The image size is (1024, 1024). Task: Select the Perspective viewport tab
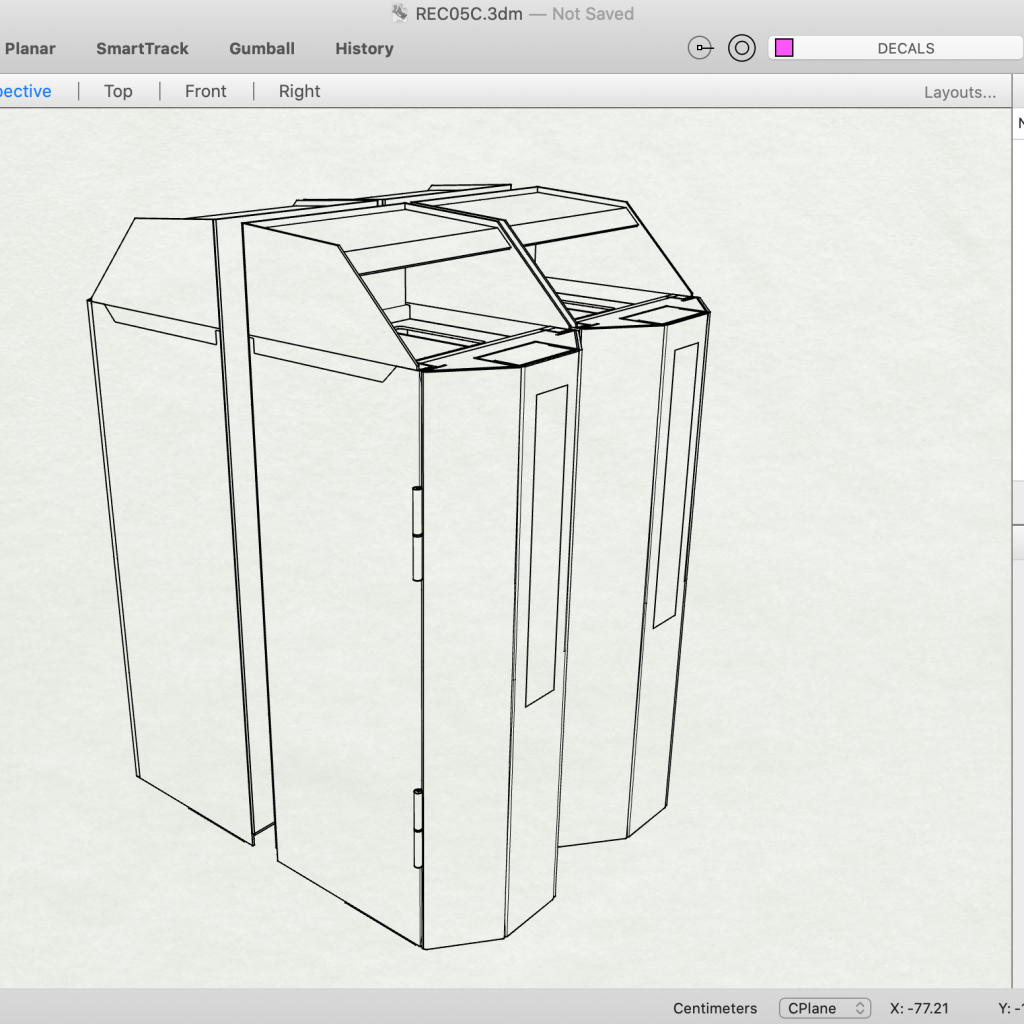click(25, 91)
